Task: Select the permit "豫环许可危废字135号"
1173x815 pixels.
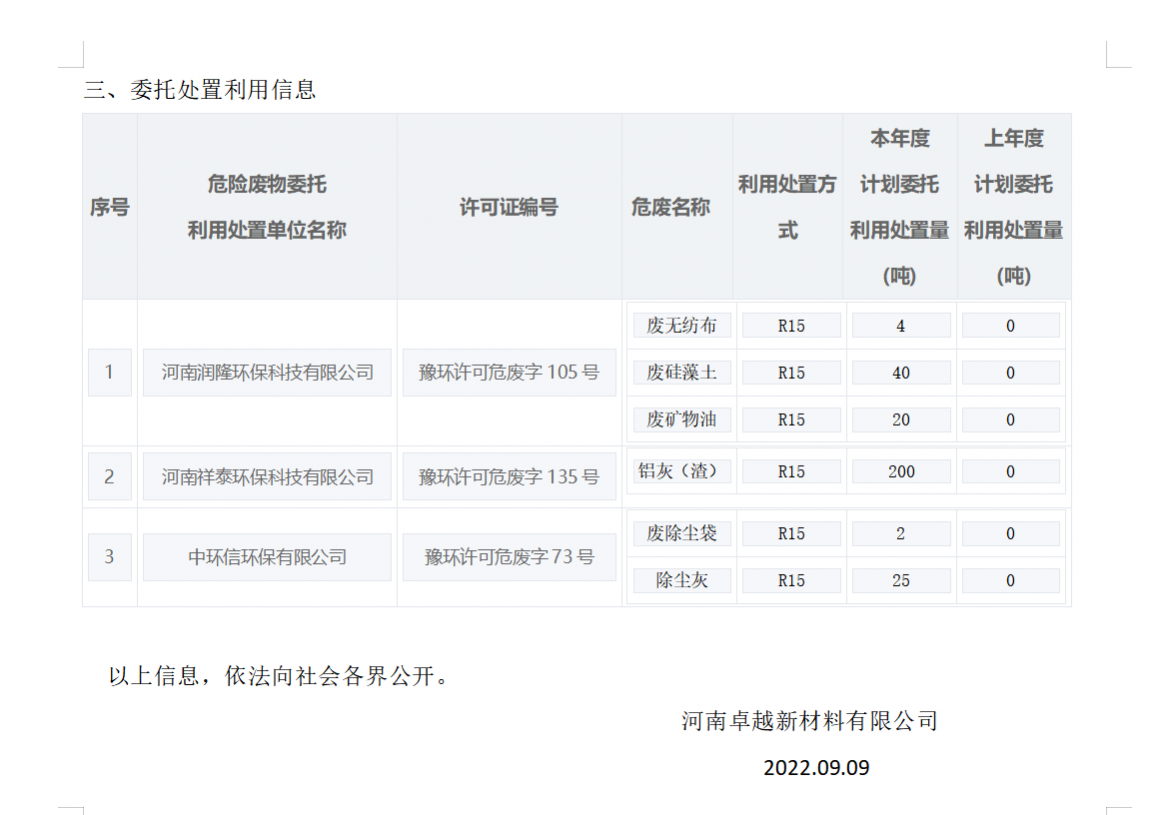Action: [509, 476]
